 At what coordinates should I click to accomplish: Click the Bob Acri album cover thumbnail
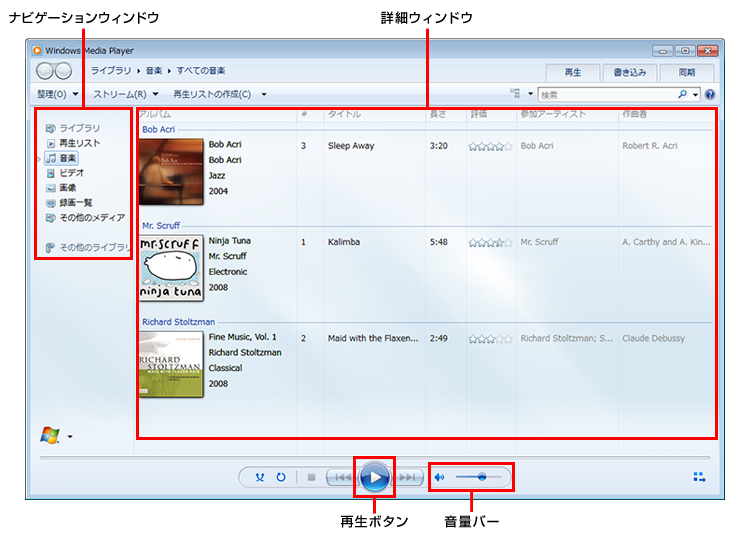pos(171,172)
